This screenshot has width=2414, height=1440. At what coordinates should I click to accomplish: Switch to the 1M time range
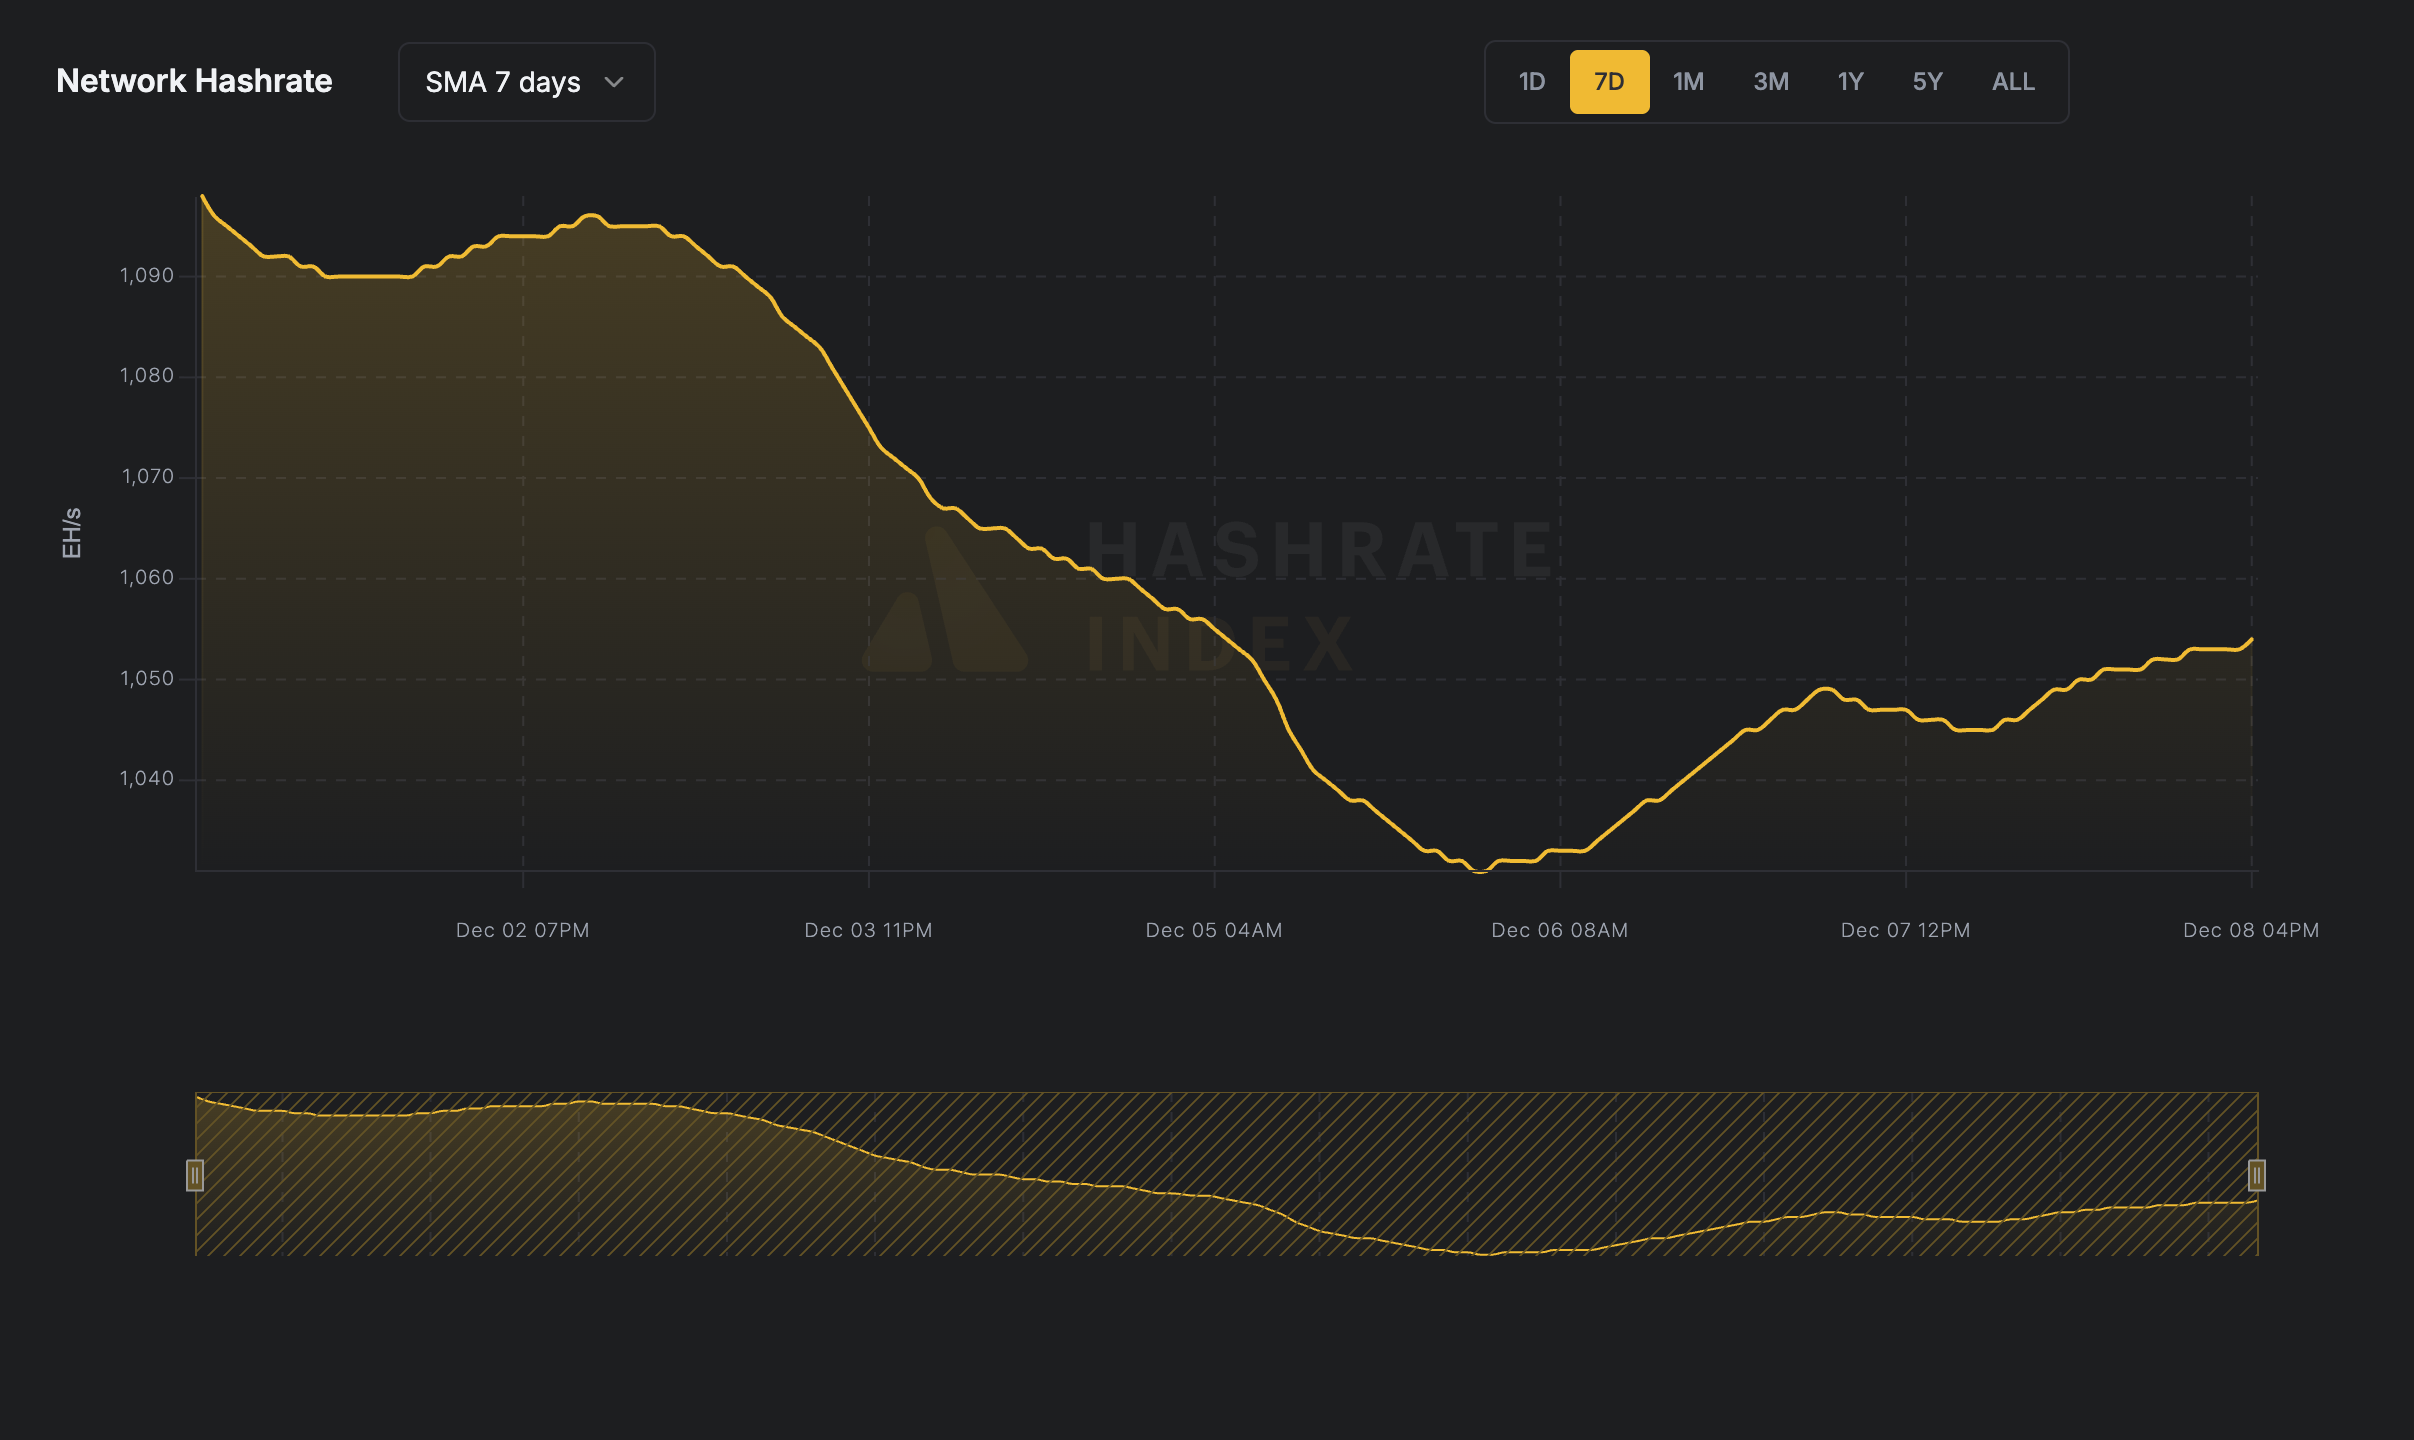(1688, 81)
